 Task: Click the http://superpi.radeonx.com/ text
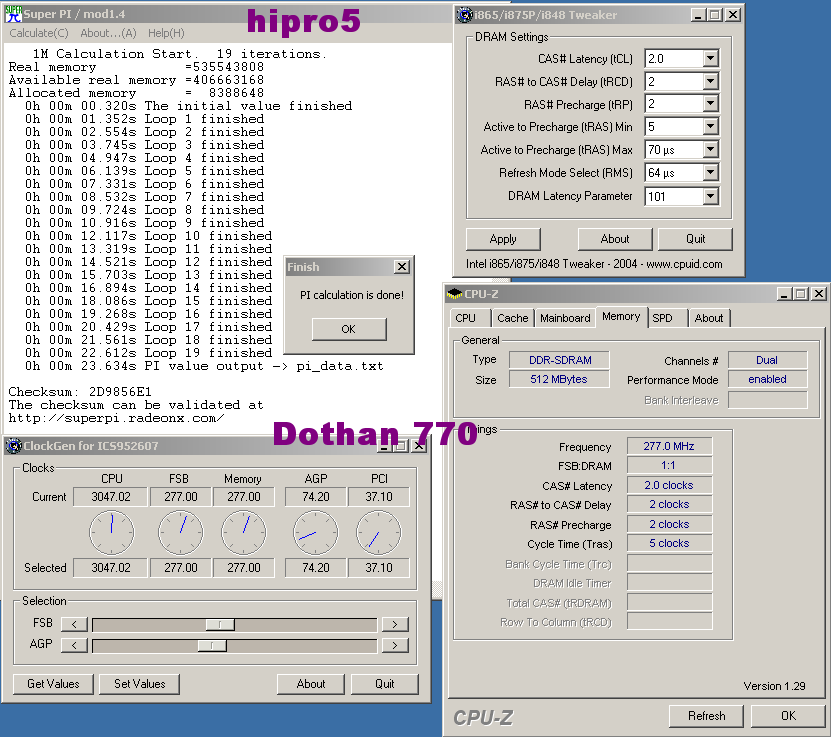pos(117,418)
